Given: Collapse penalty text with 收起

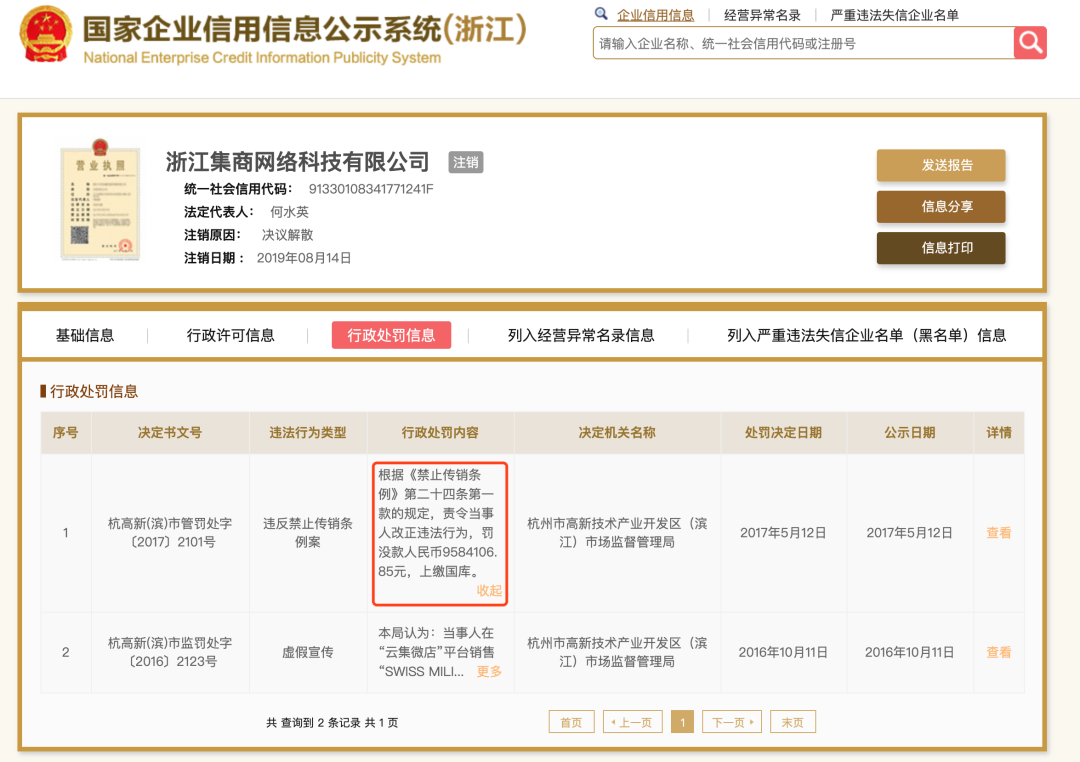Looking at the screenshot, I should coord(489,591).
